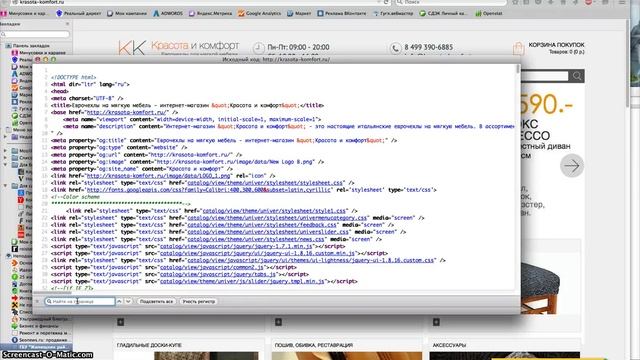Expand ГЛАДИЛЬНЫЕ ДОСКИ-КУПЕ plus icon

(x=120, y=322)
